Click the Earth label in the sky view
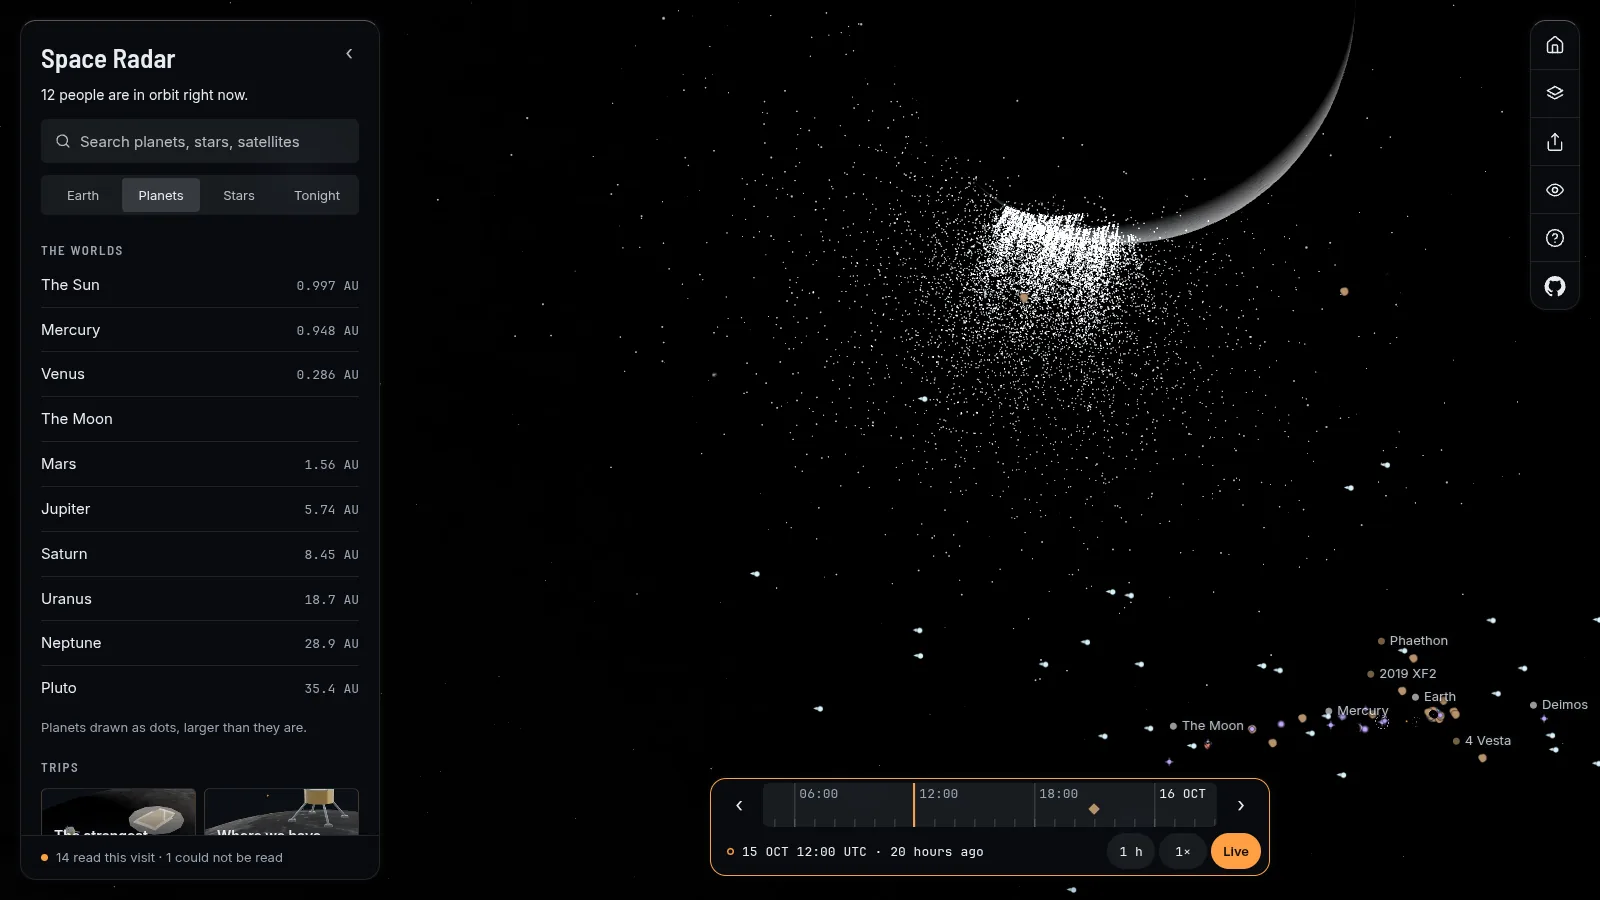 point(1439,697)
